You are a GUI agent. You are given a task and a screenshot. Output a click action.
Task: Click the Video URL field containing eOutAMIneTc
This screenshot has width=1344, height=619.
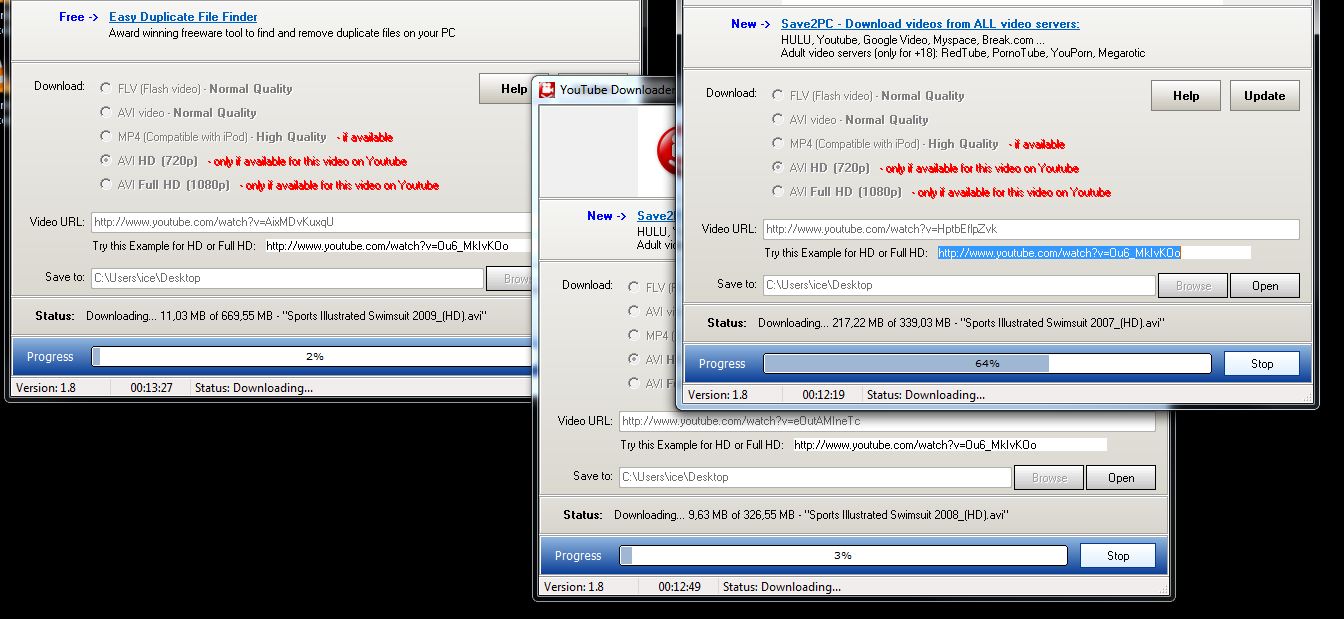[887, 421]
